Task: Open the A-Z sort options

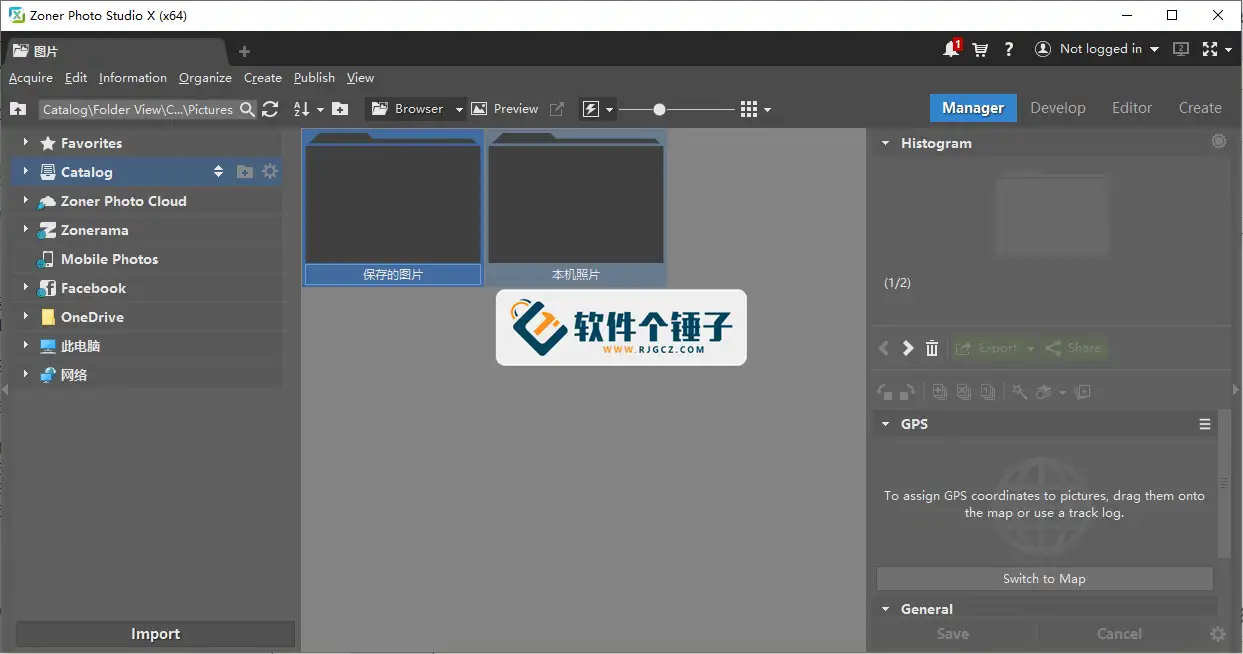Action: point(308,109)
